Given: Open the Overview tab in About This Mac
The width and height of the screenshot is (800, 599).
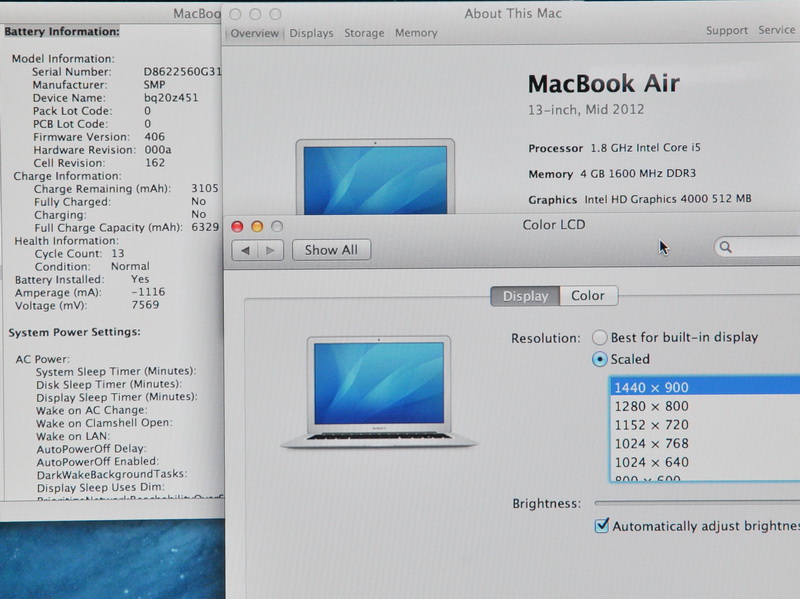Looking at the screenshot, I should click(x=255, y=33).
